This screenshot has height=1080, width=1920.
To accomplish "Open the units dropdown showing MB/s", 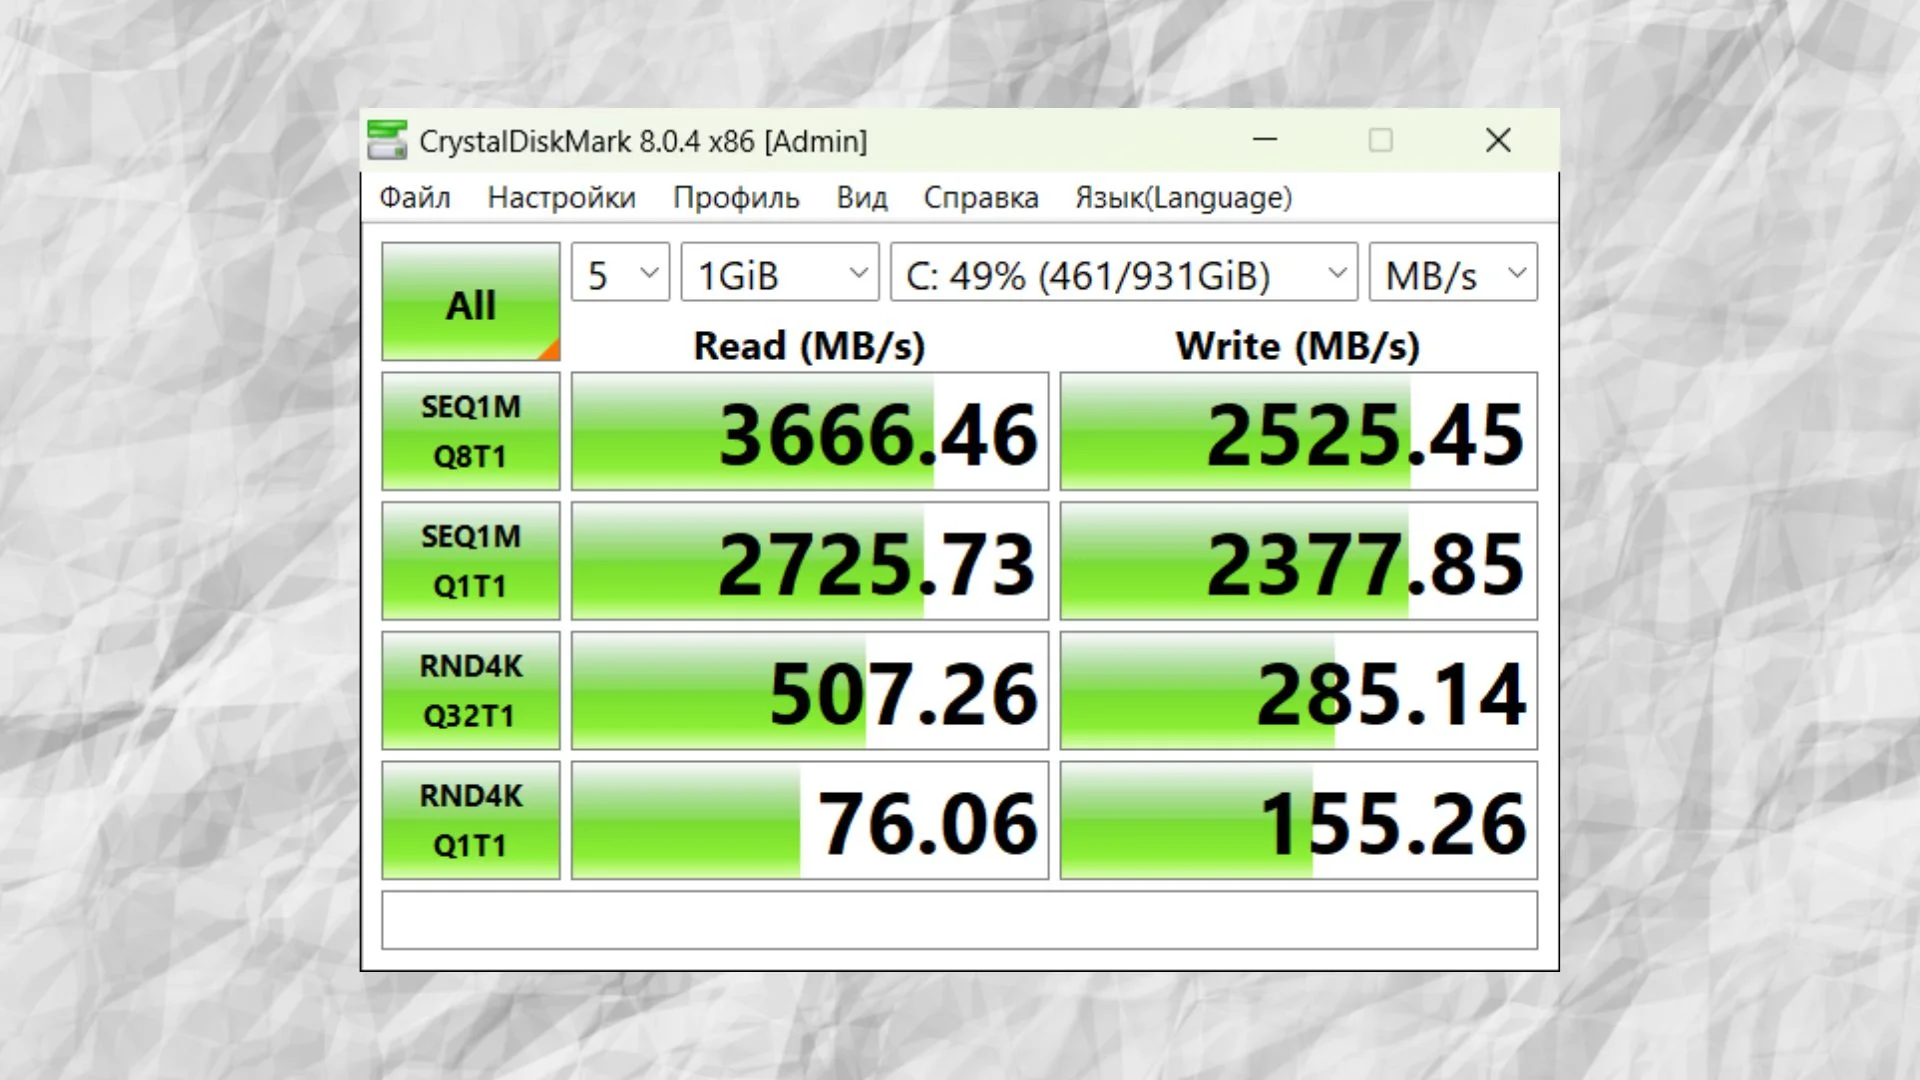I will tap(1454, 272).
